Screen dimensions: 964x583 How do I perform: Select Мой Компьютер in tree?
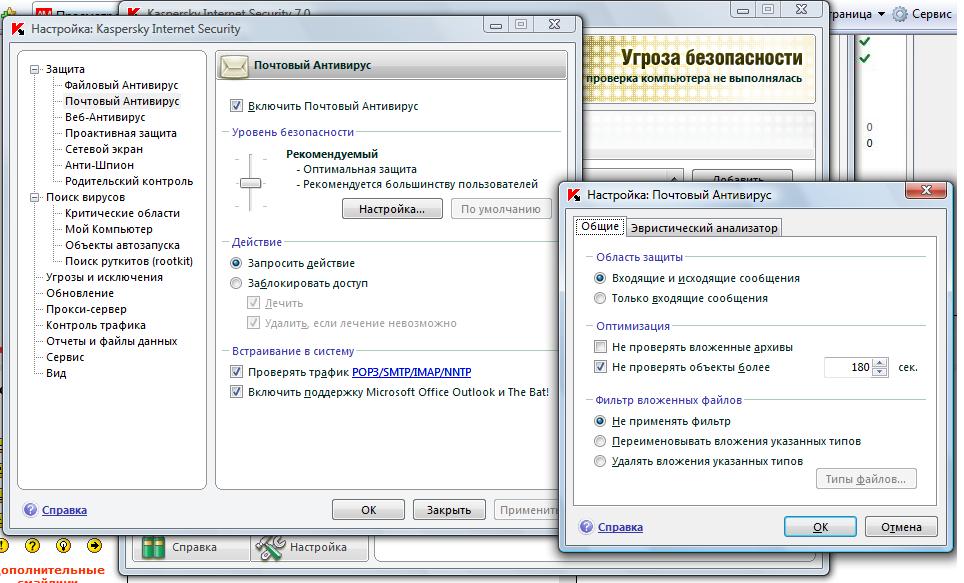point(109,229)
